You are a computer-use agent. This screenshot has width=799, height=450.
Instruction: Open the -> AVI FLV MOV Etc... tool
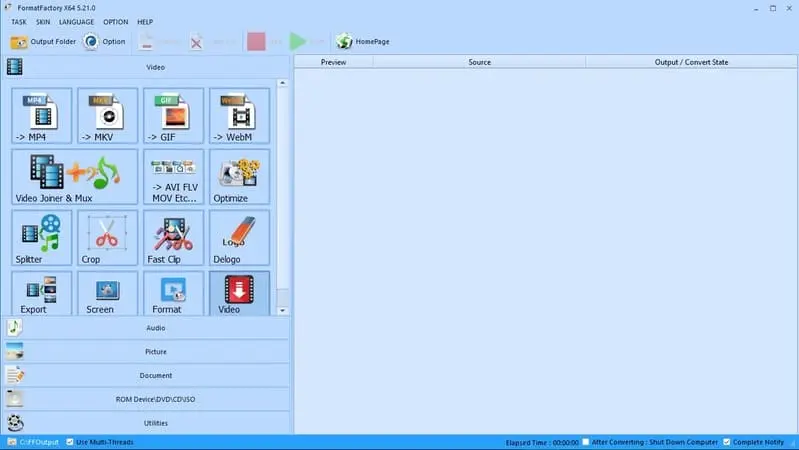click(173, 176)
